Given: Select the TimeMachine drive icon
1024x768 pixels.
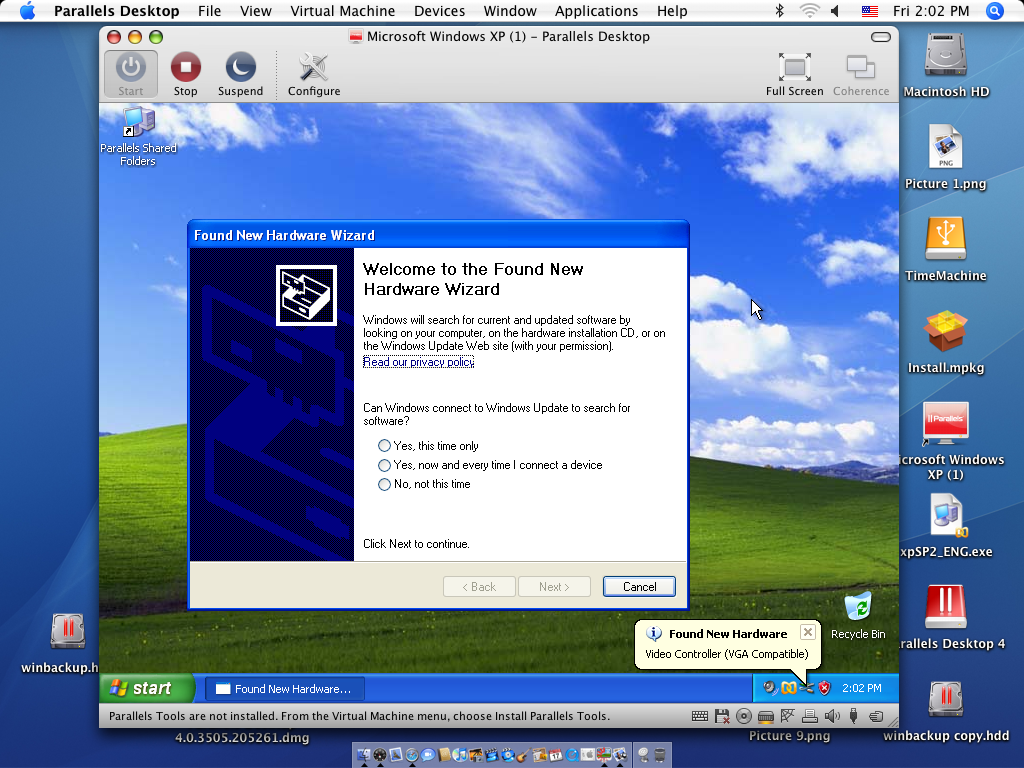Looking at the screenshot, I should click(x=946, y=249).
